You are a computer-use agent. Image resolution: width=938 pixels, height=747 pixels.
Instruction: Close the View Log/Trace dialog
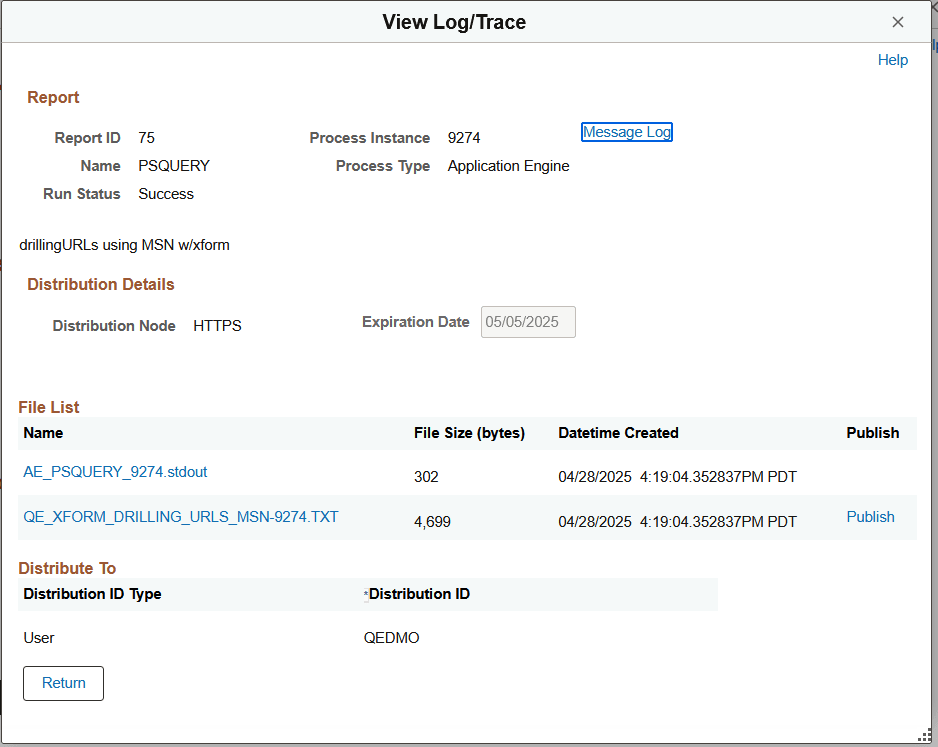tap(897, 21)
